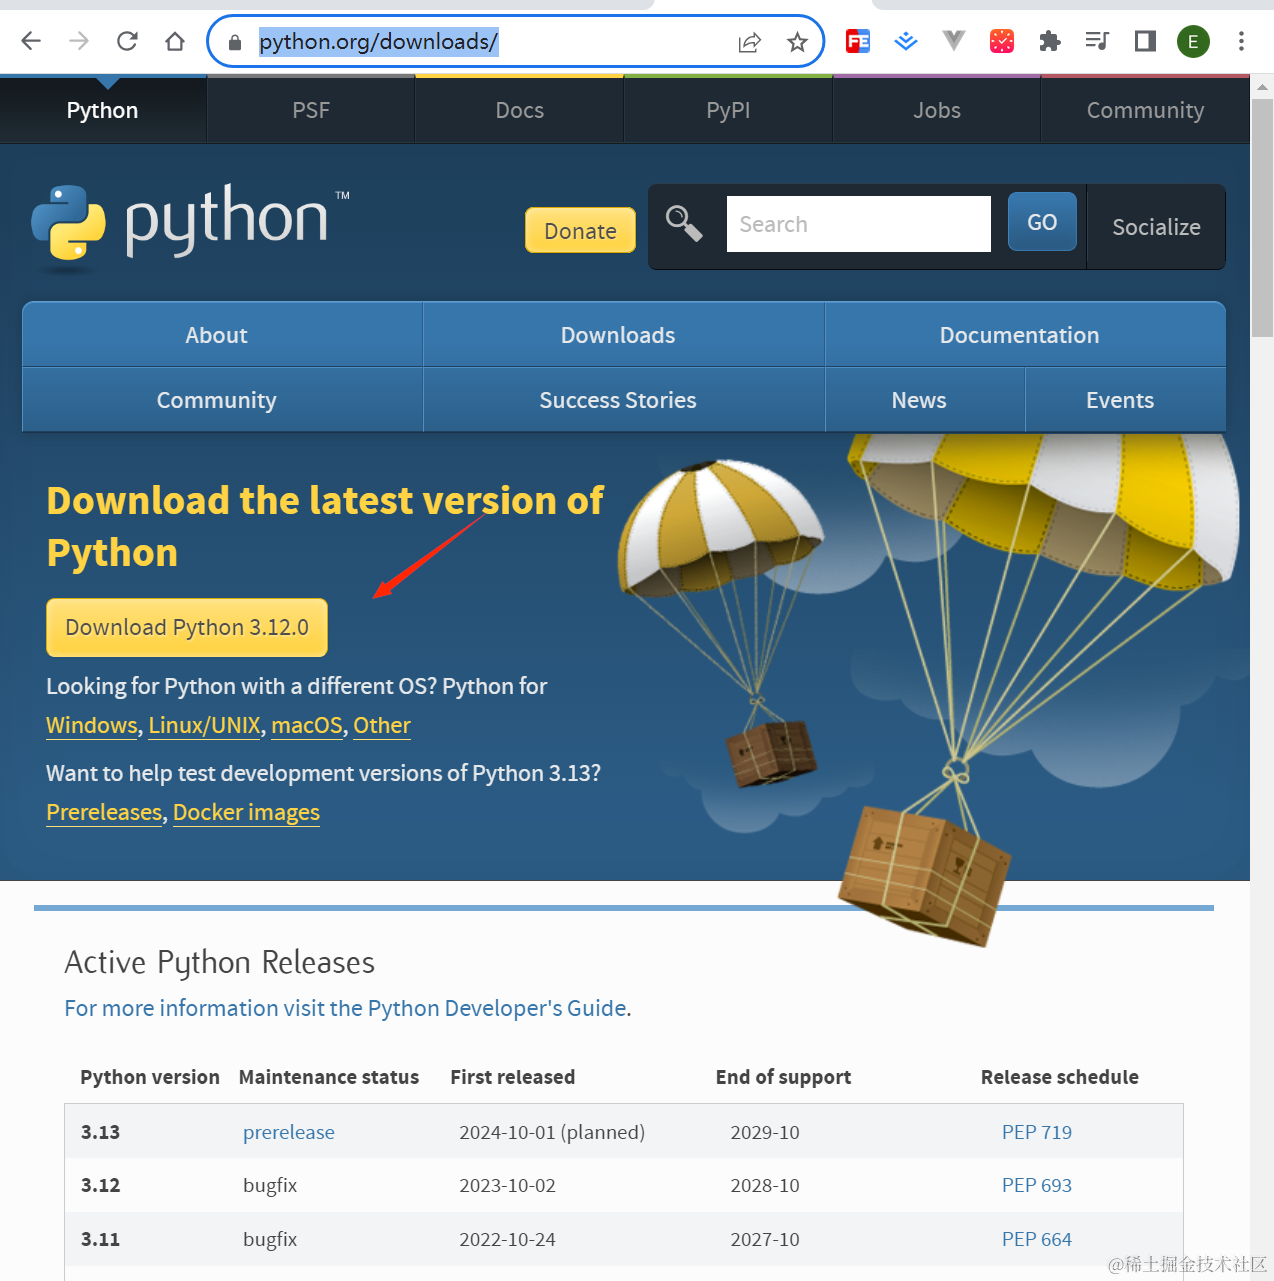Viewport: 1274px width, 1281px height.
Task: Click the magnifying glass search icon
Action: pyautogui.click(x=684, y=223)
